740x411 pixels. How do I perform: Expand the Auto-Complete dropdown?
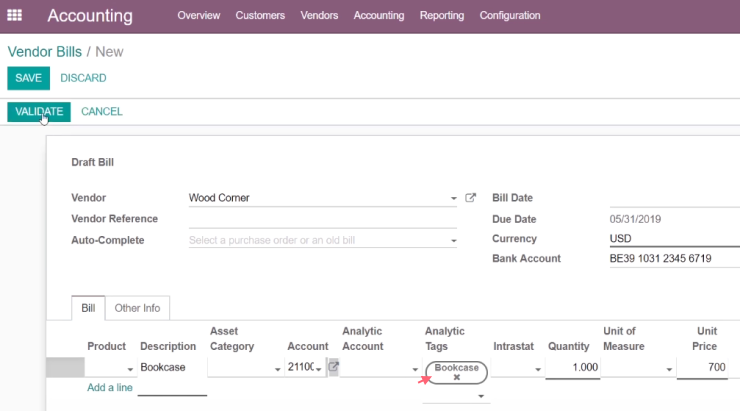point(454,241)
